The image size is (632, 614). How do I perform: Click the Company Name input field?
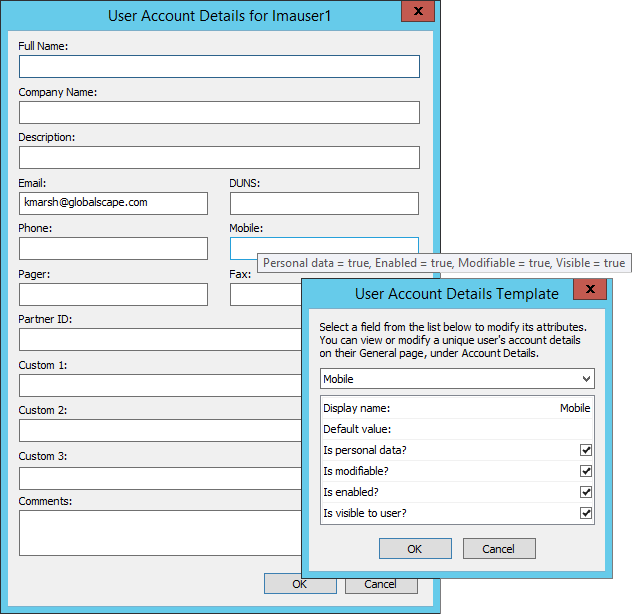click(x=219, y=112)
